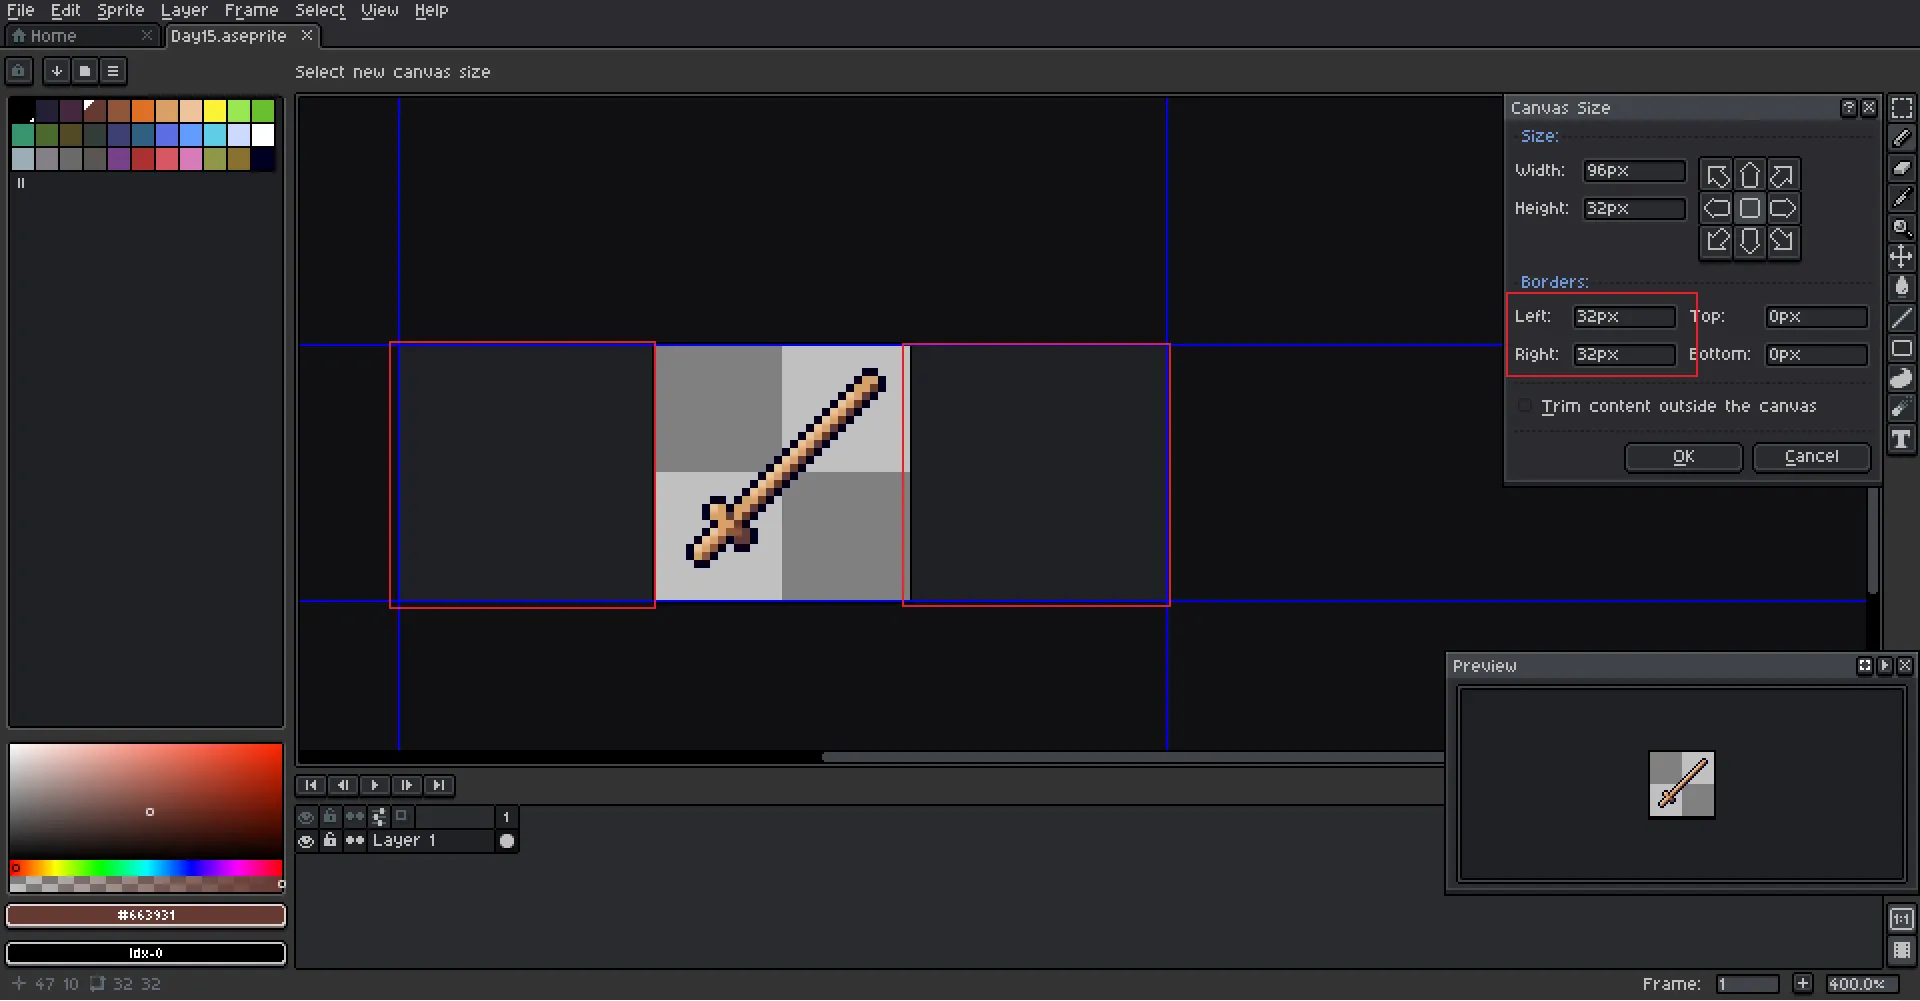Select the Zoom magnifier tool
This screenshot has width=1920, height=1001.
click(1901, 228)
